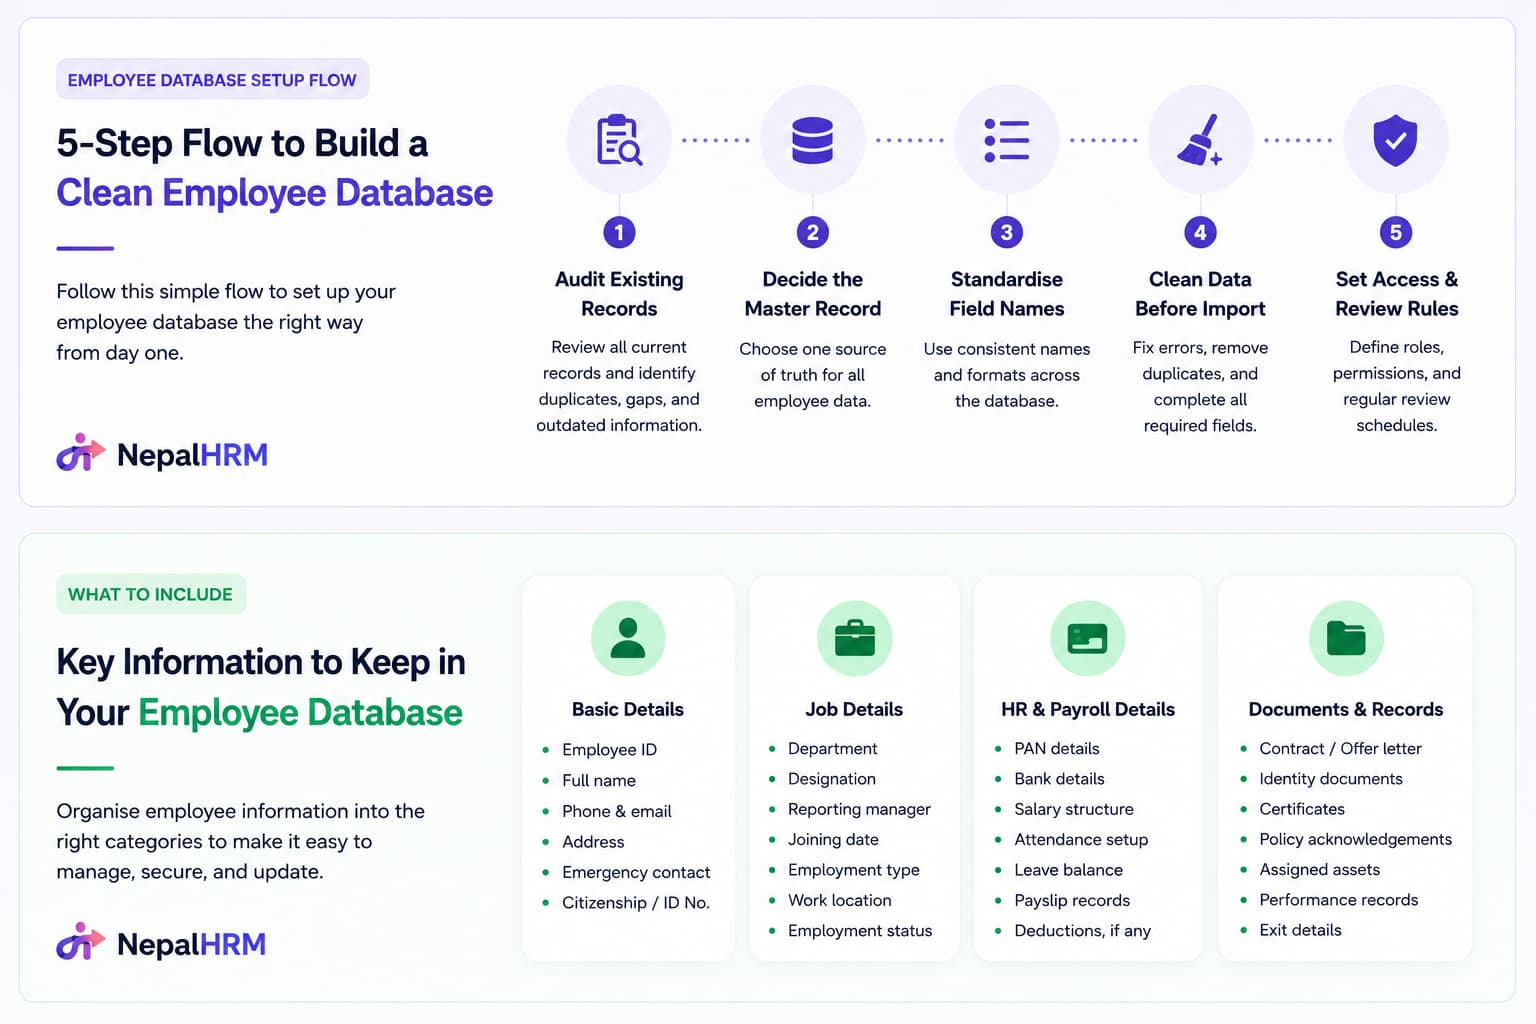Click the NepalHRM logo in the top panel
Viewport: 1536px width, 1024px height.
tap(162, 454)
